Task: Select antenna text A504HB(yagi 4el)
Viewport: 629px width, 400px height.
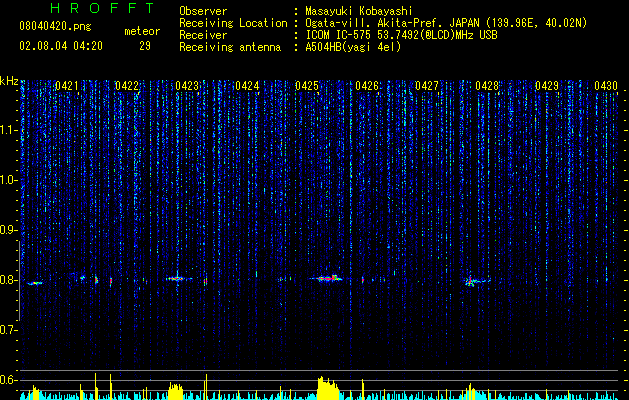Action: click(x=353, y=47)
